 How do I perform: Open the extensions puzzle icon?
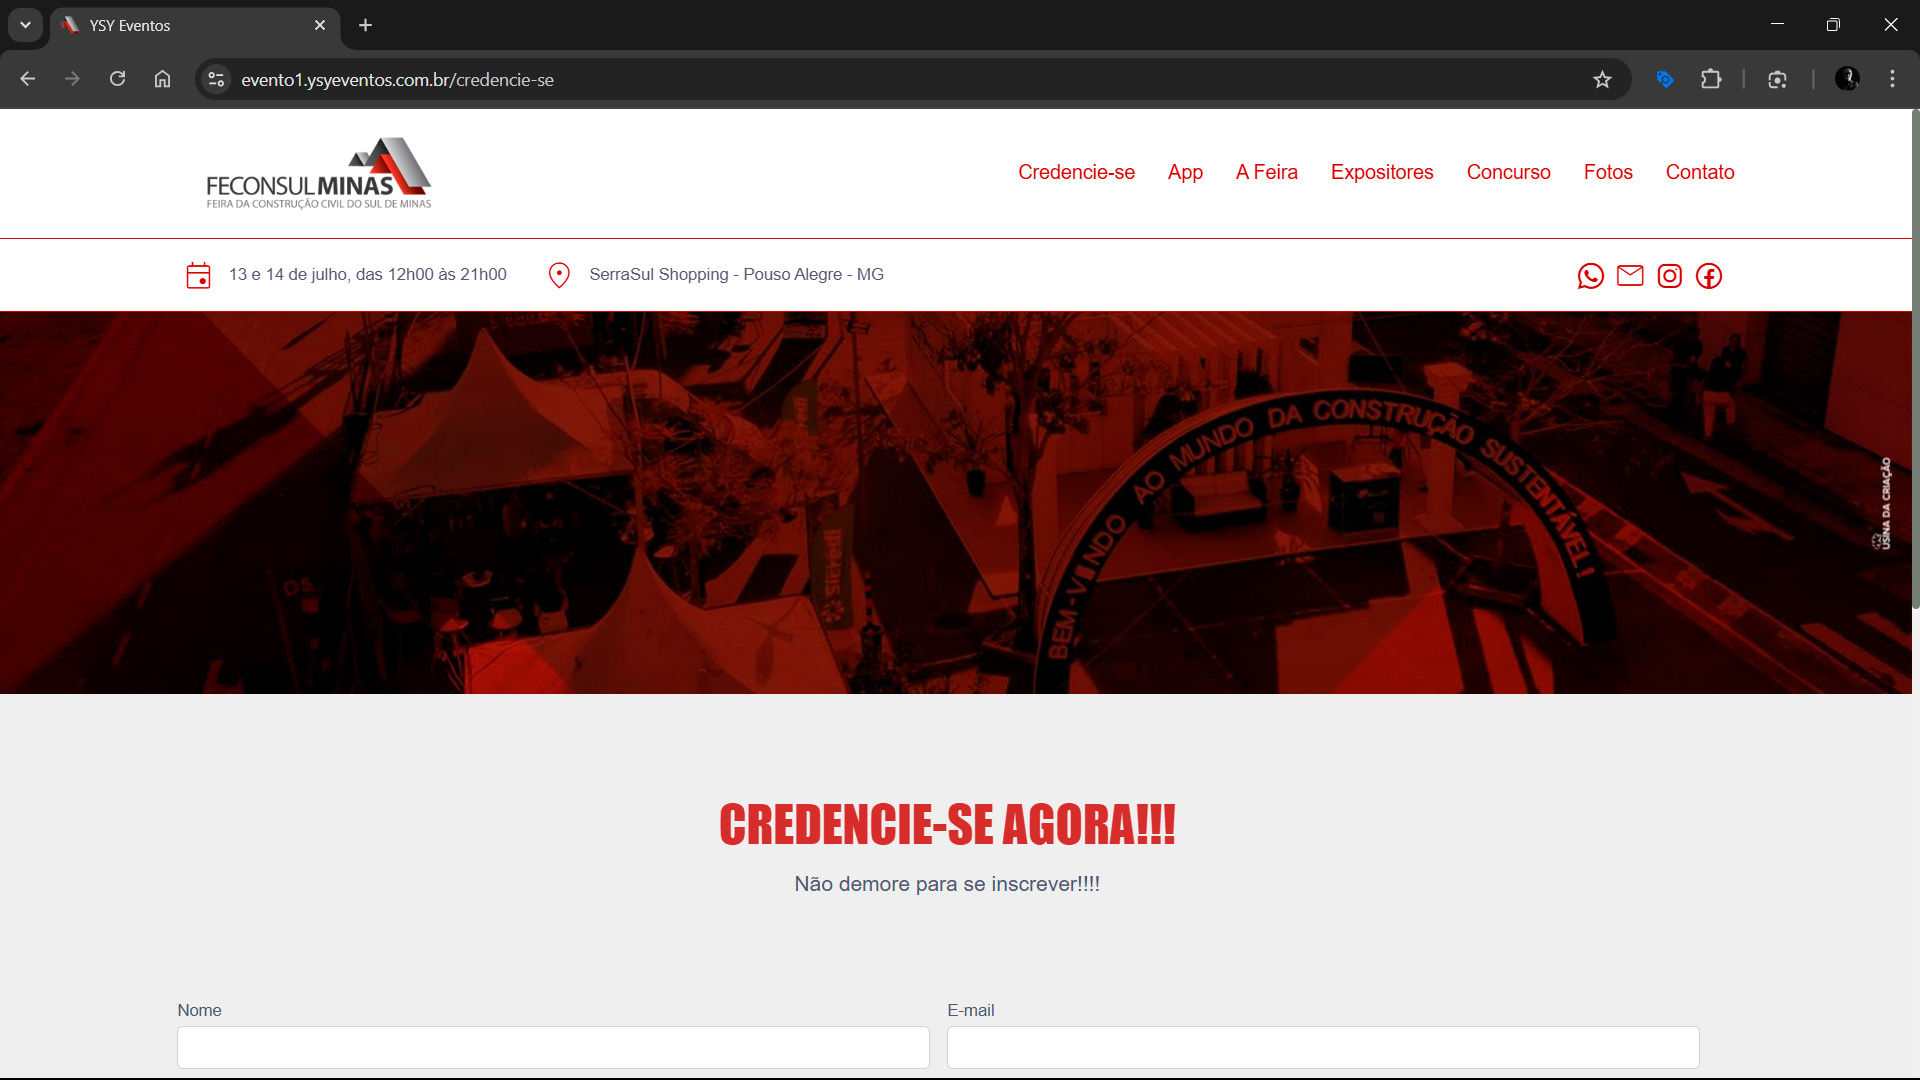pyautogui.click(x=1711, y=79)
